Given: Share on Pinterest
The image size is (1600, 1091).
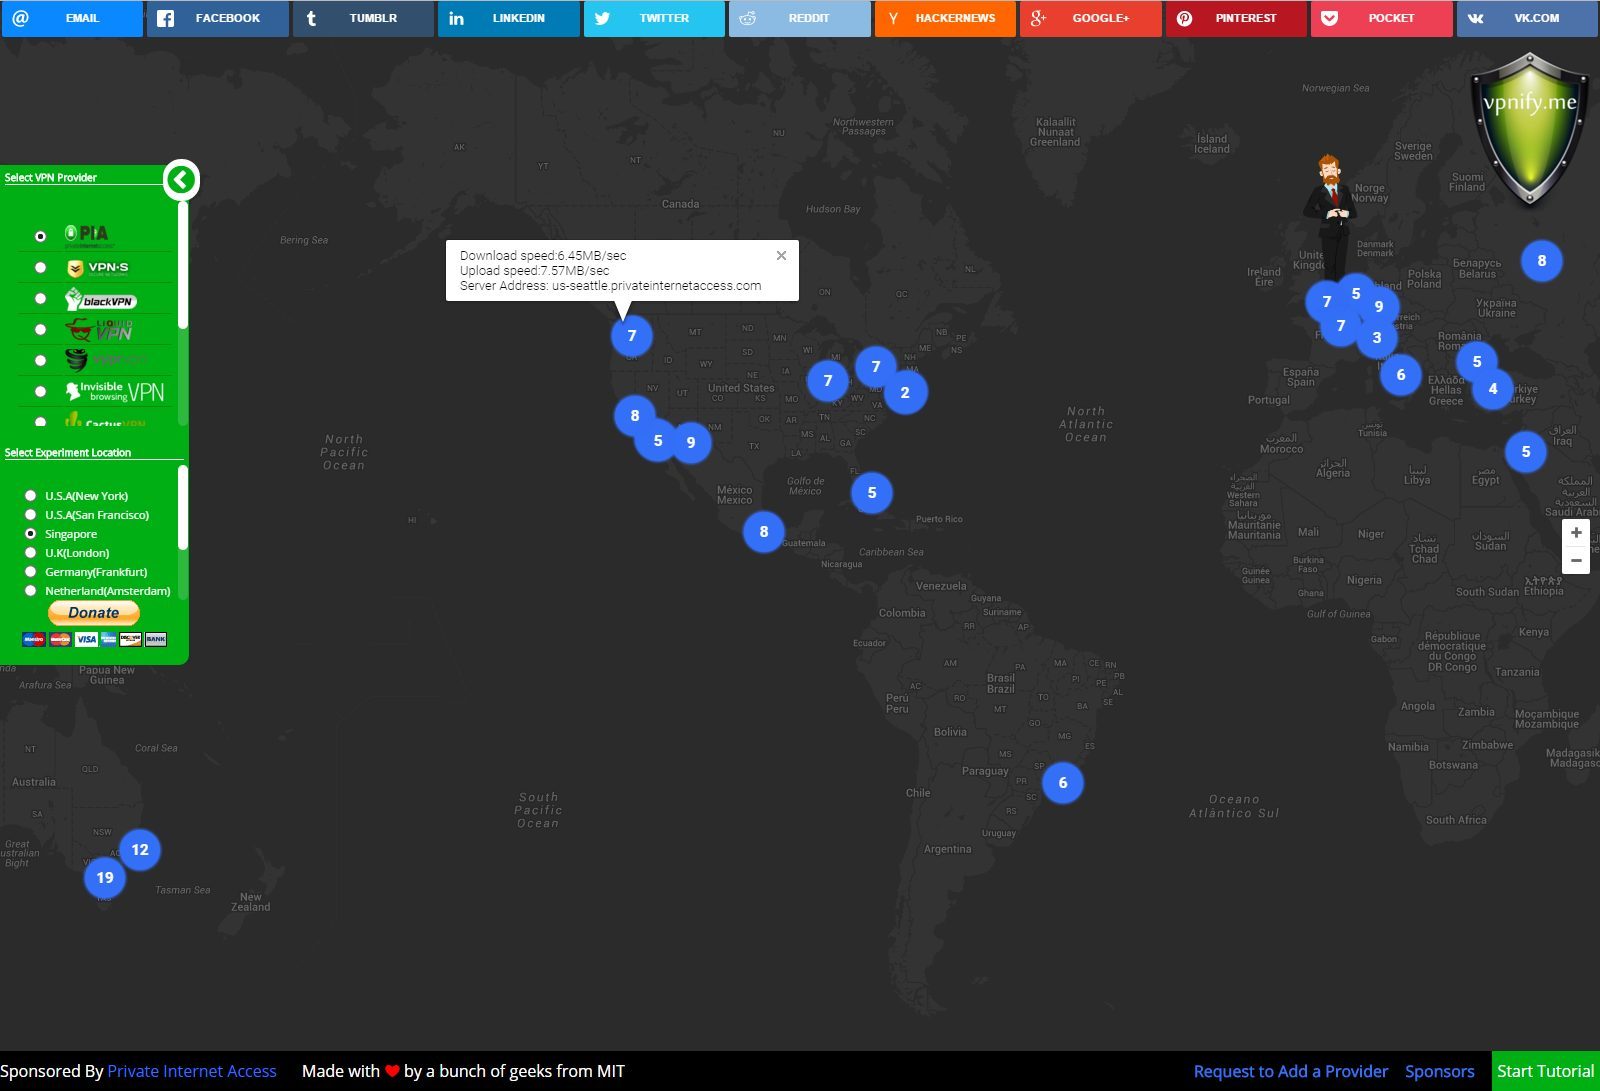Looking at the screenshot, I should click(x=1236, y=18).
